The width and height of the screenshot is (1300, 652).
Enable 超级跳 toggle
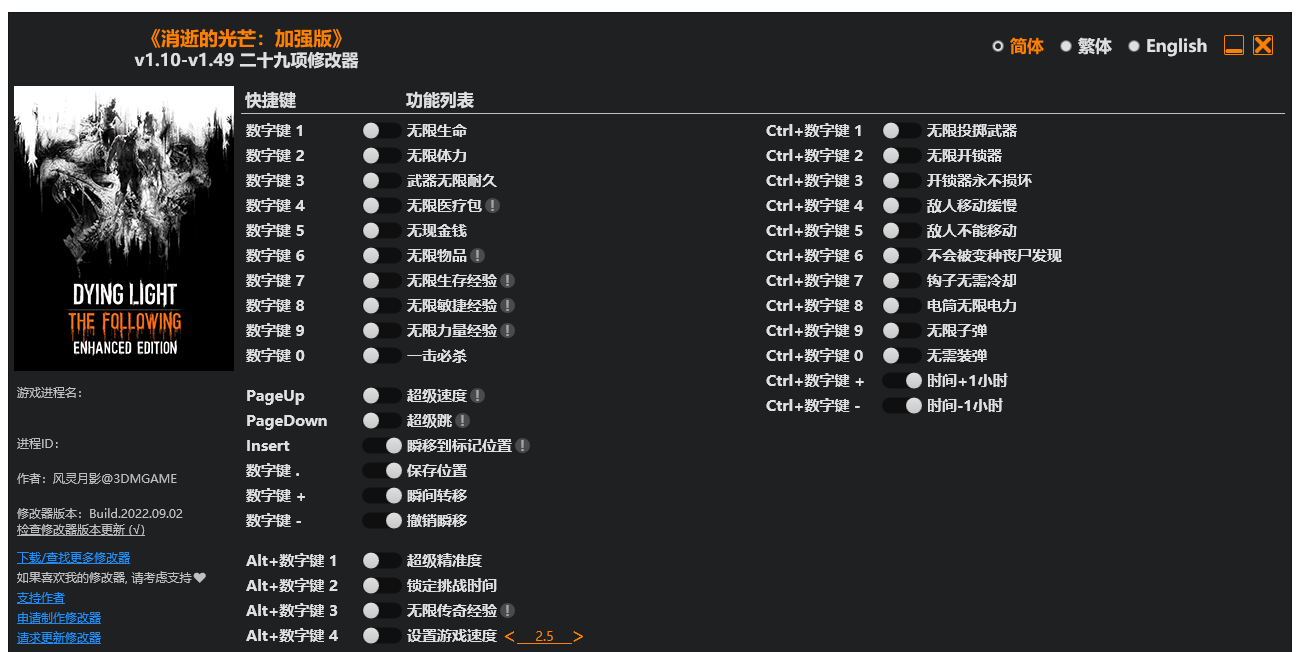point(381,421)
